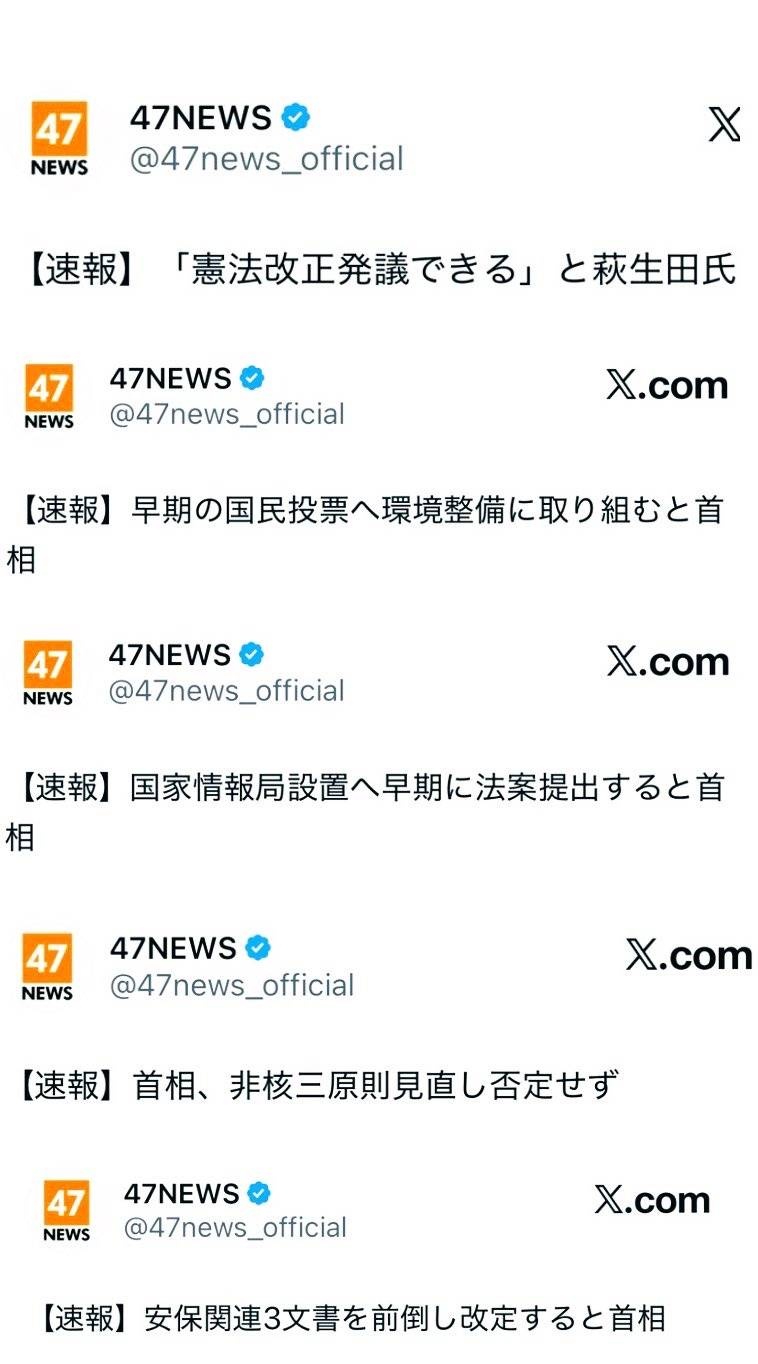Click verified badge above the 安保関連3文書 tweet
This screenshot has height=1364, width=758.
[260, 1193]
